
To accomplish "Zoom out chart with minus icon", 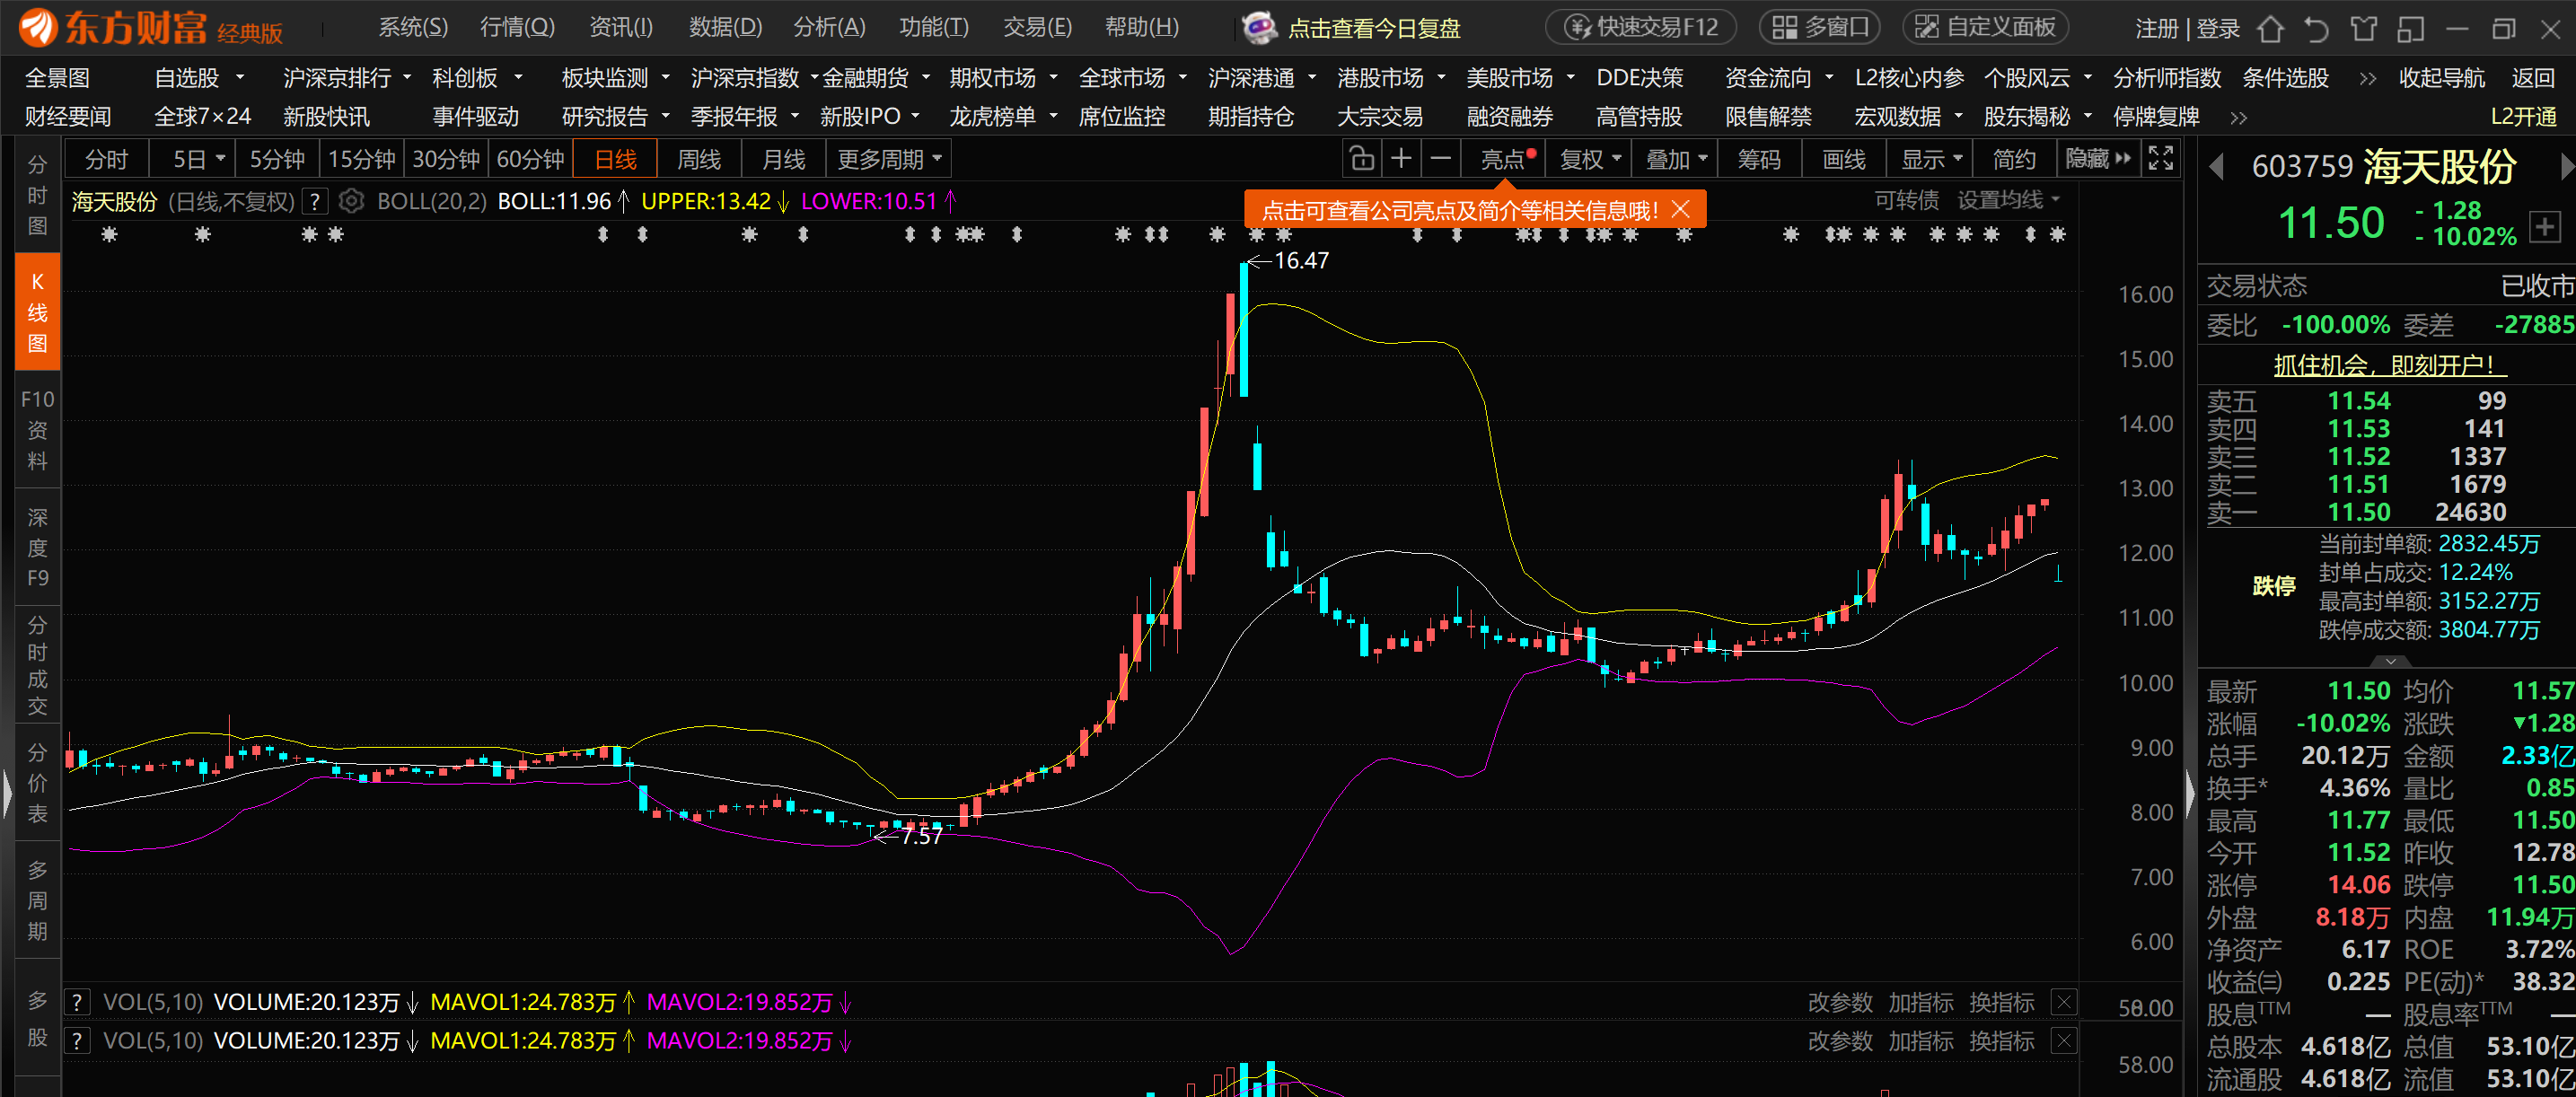I will tap(1440, 159).
